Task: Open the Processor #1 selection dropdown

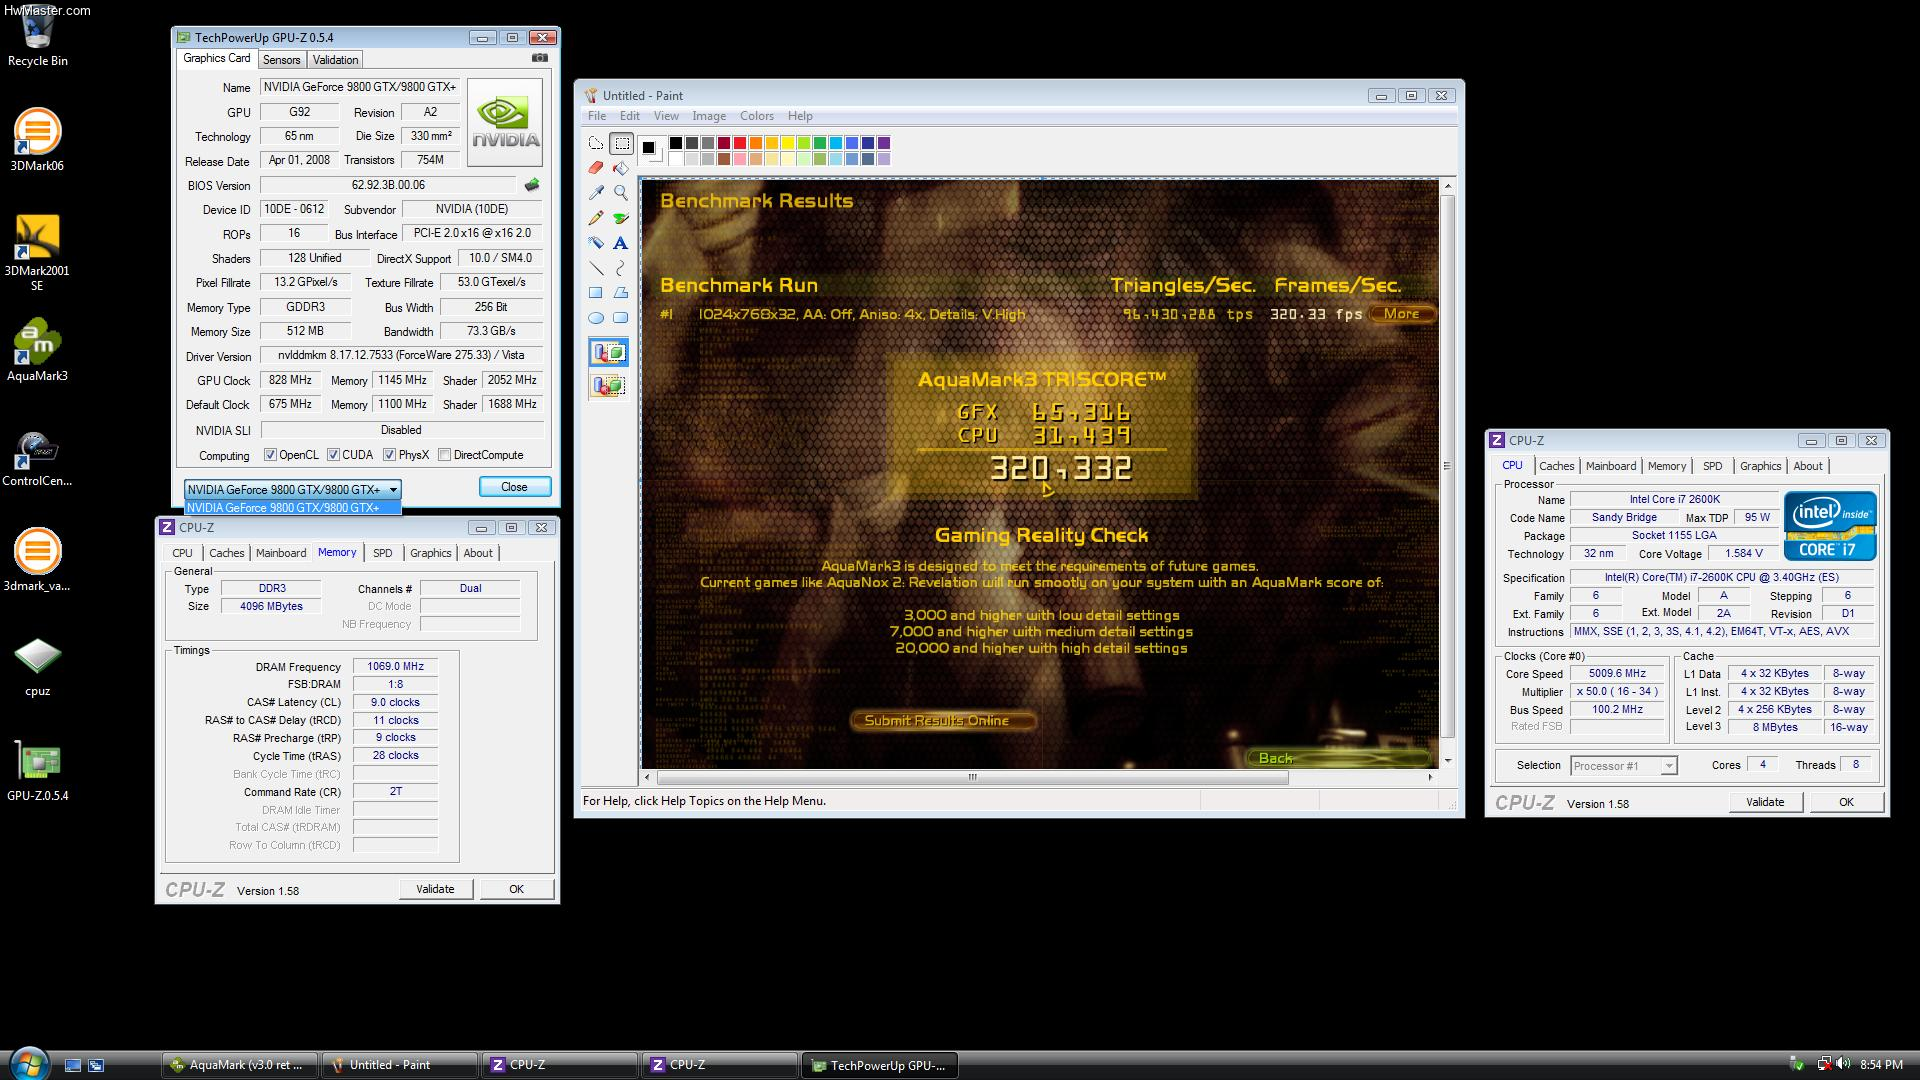Action: [1623, 766]
